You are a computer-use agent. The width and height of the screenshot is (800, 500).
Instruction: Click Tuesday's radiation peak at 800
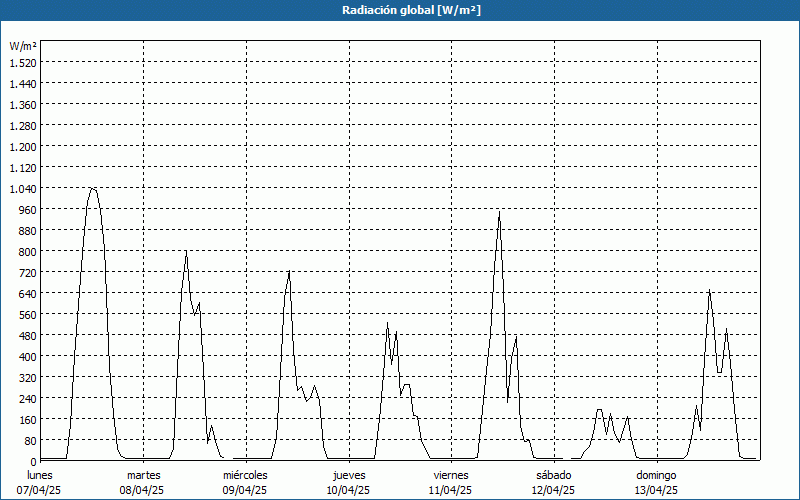click(186, 251)
